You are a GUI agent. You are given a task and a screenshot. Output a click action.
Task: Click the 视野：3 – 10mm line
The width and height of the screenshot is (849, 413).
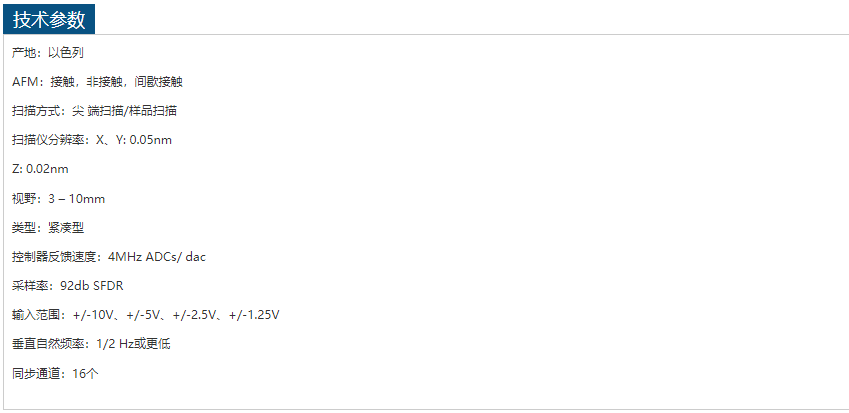click(x=58, y=199)
